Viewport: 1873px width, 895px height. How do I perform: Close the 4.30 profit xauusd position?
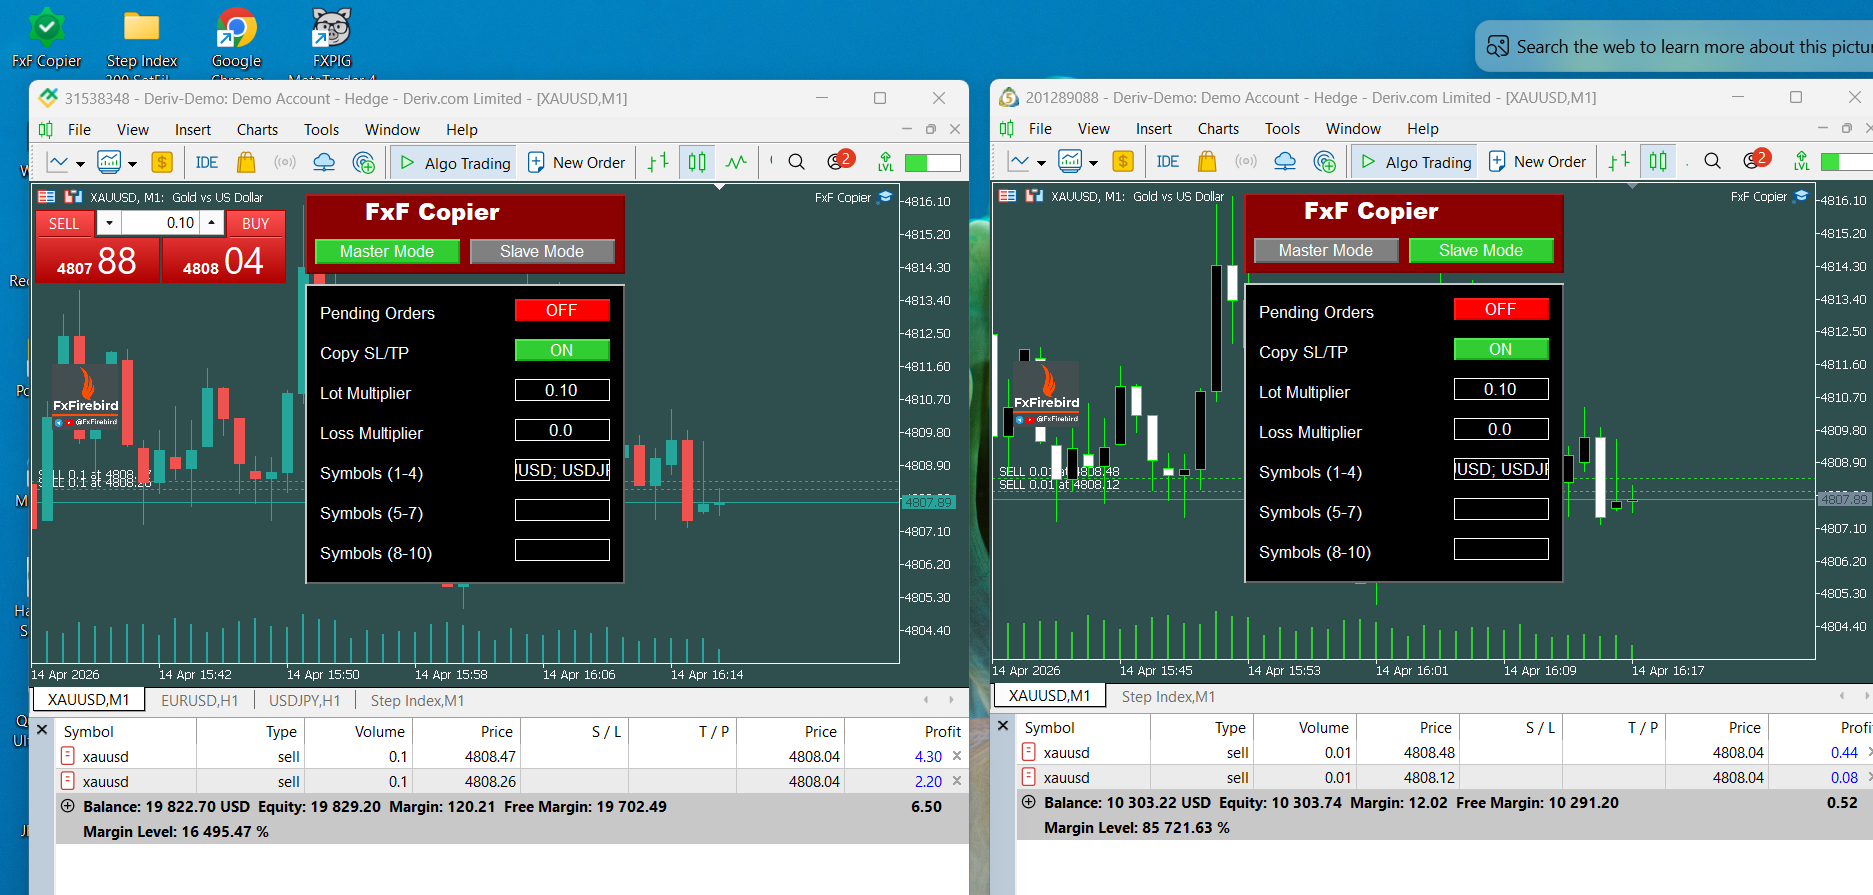[x=957, y=756]
